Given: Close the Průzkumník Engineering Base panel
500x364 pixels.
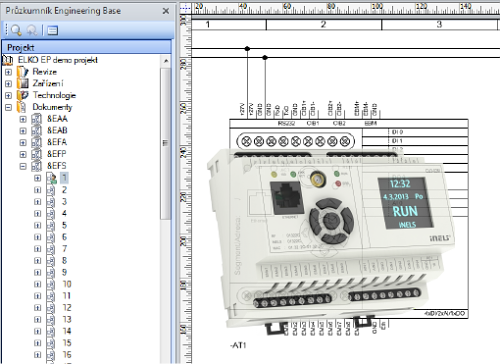Looking at the screenshot, I should (166, 11).
